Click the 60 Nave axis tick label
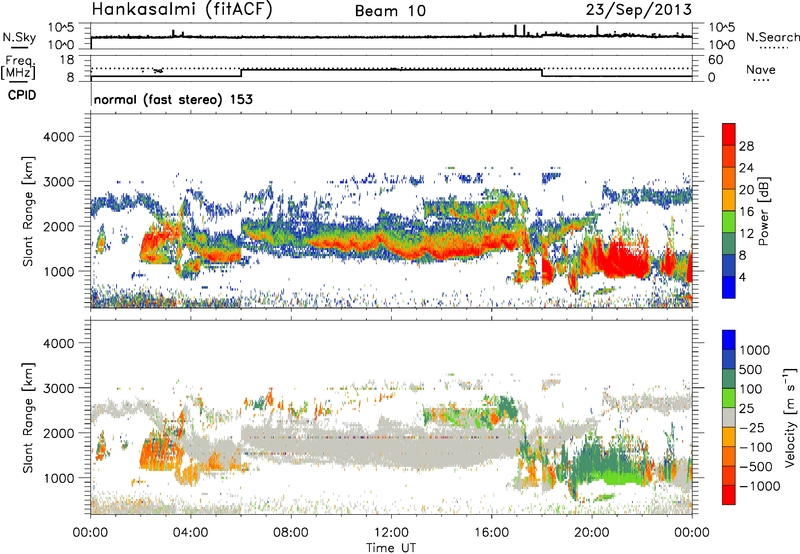Viewport: 800px width, 554px height. click(x=715, y=60)
